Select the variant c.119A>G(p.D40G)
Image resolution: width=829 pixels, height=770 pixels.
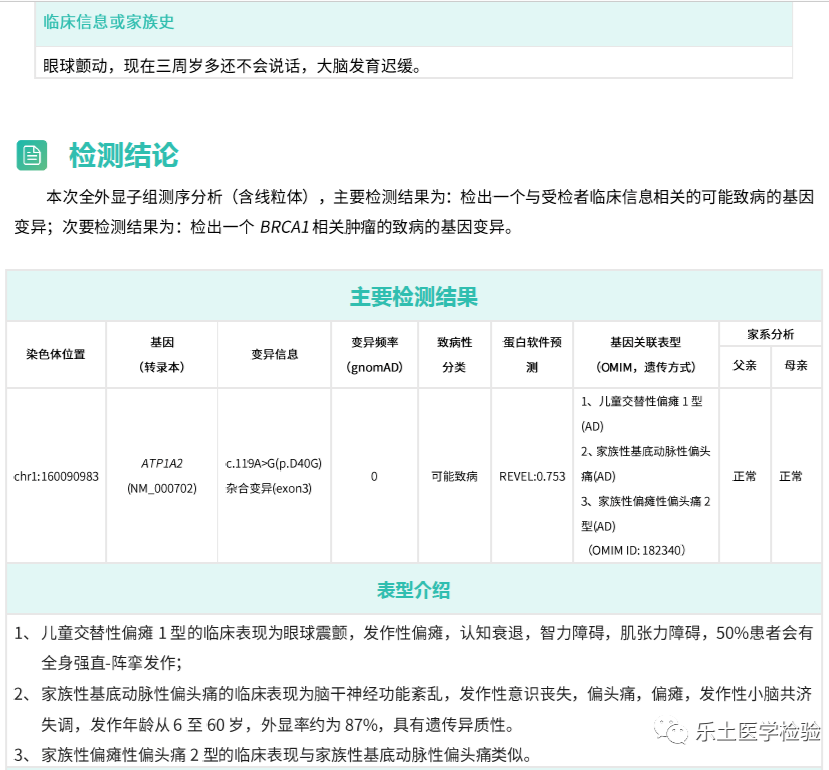coord(274,464)
